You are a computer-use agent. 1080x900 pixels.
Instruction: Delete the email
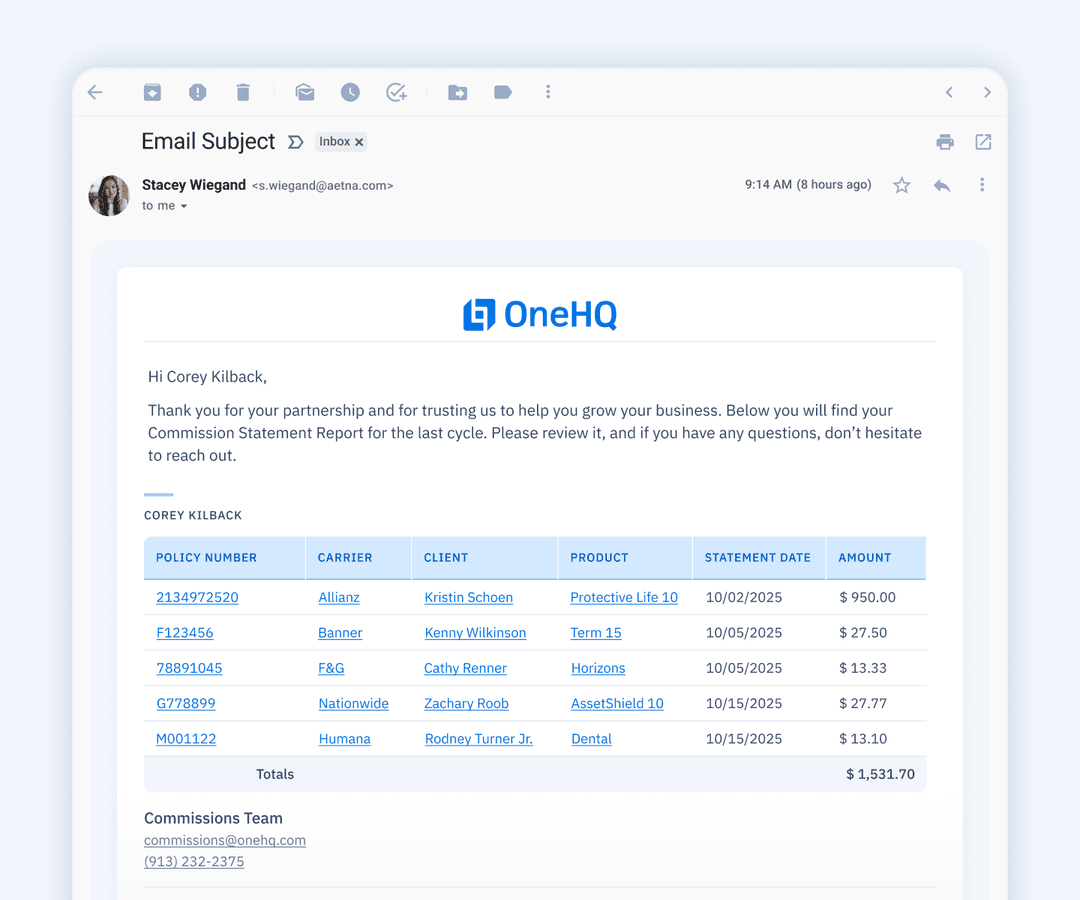pyautogui.click(x=242, y=92)
